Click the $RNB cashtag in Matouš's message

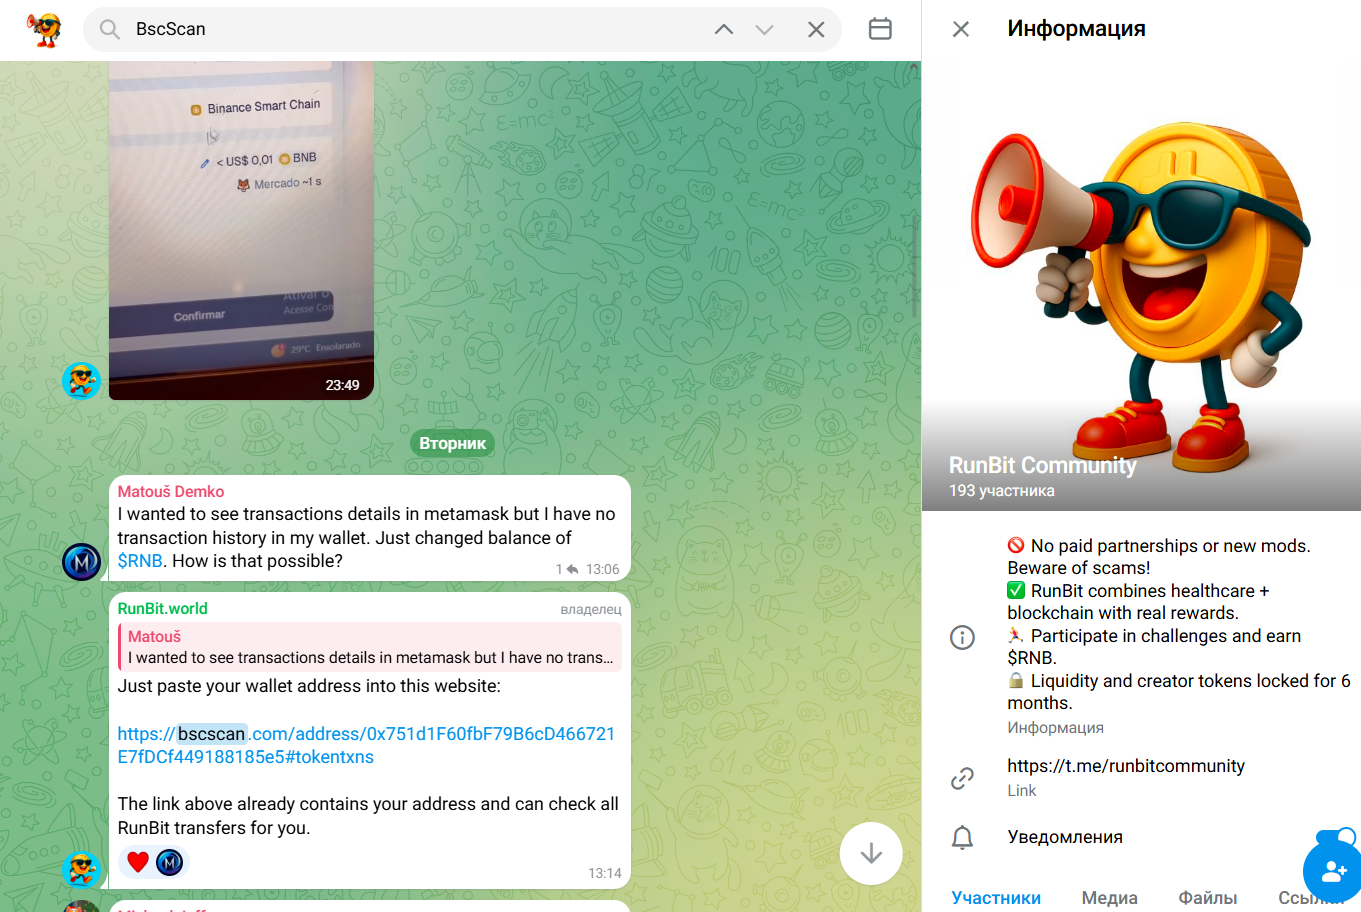140,561
